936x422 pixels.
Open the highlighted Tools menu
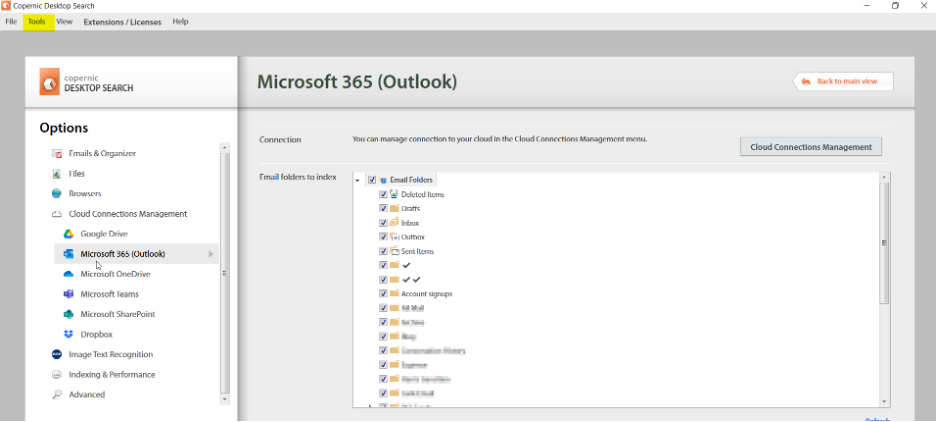(36, 21)
